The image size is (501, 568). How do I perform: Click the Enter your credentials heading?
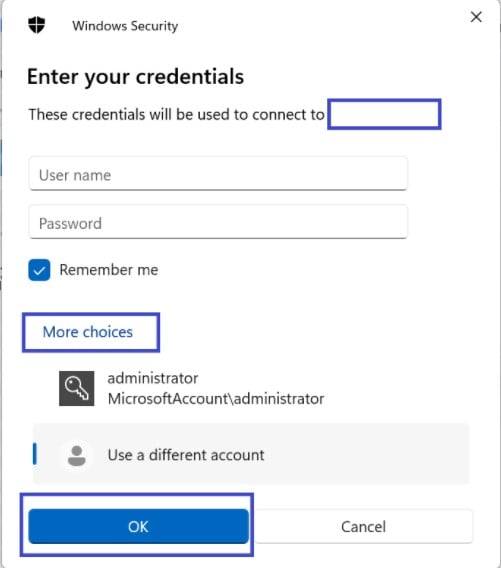click(x=135, y=76)
